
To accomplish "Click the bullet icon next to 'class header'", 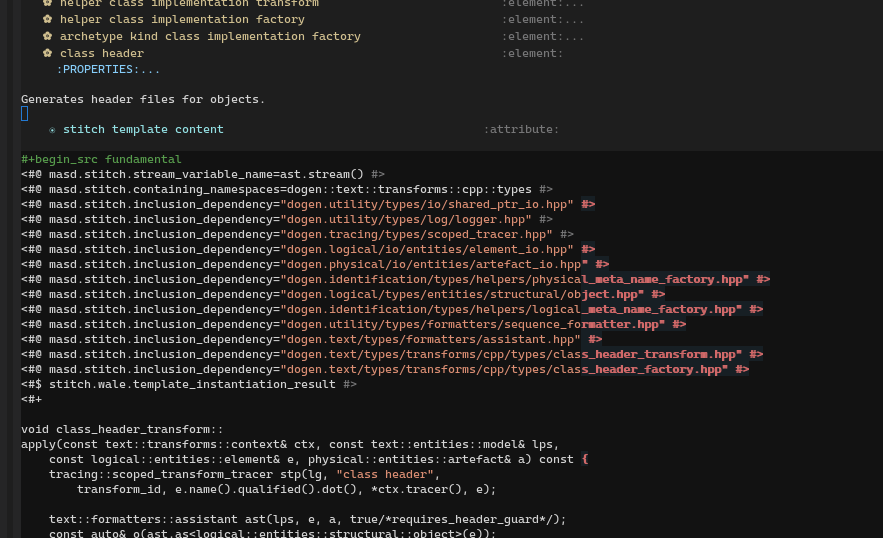I will click(47, 53).
